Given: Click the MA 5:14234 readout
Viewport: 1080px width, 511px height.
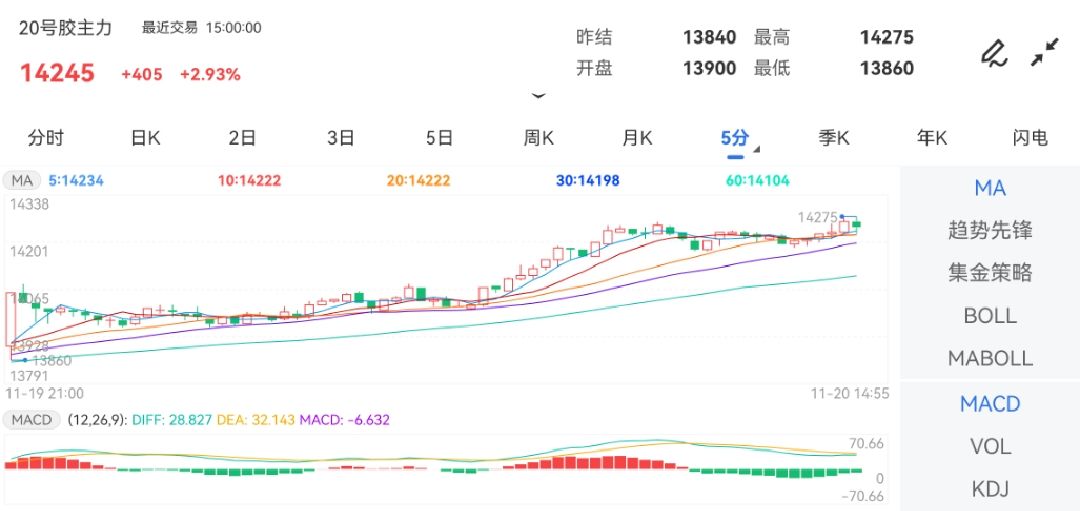Looking at the screenshot, I should (x=76, y=181).
